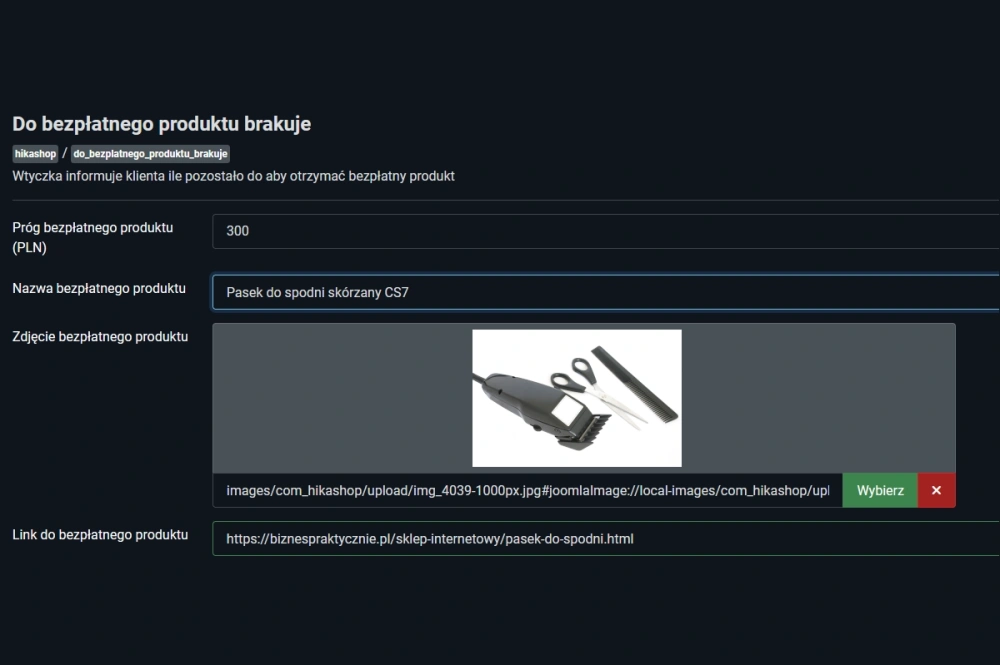Click the do_bezpłatnego_produktu_brakuje badge

pos(151,154)
